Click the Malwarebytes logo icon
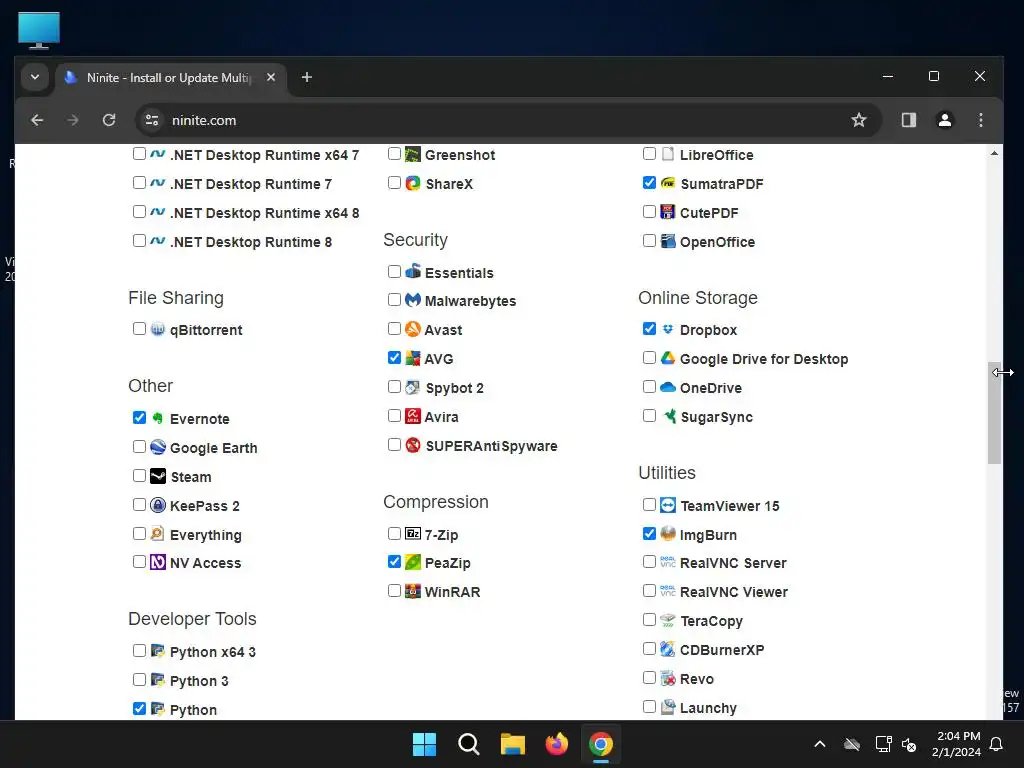Image resolution: width=1024 pixels, height=768 pixels. [x=413, y=300]
